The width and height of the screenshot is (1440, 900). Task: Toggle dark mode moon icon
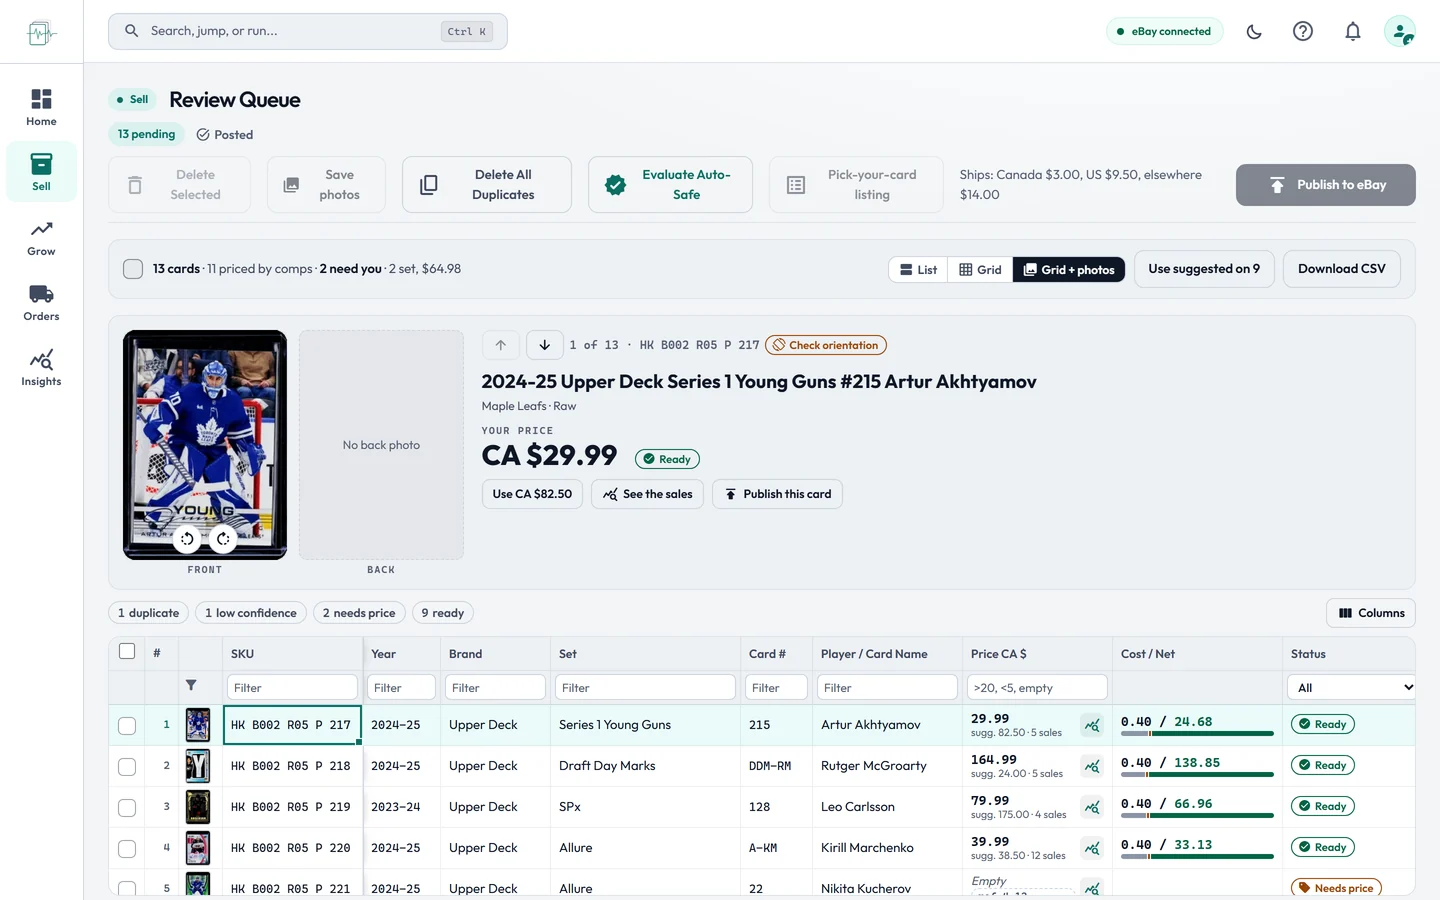(1254, 31)
